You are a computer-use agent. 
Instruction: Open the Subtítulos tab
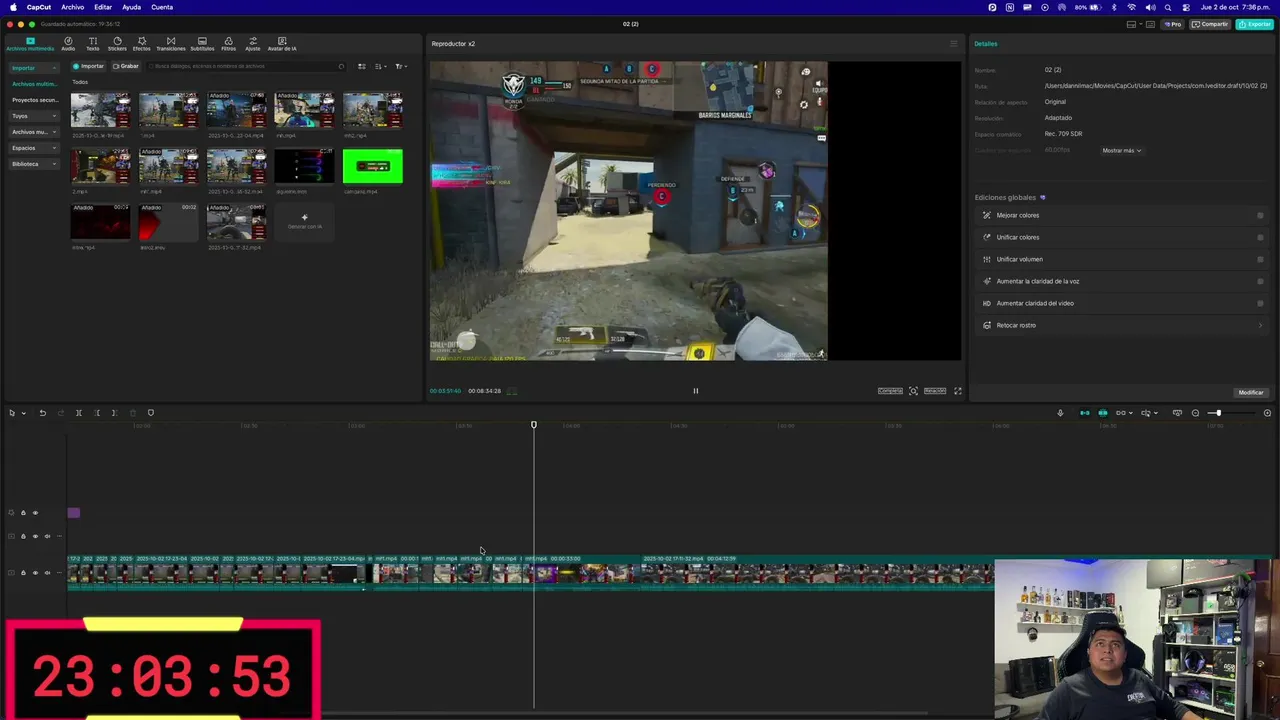(202, 44)
